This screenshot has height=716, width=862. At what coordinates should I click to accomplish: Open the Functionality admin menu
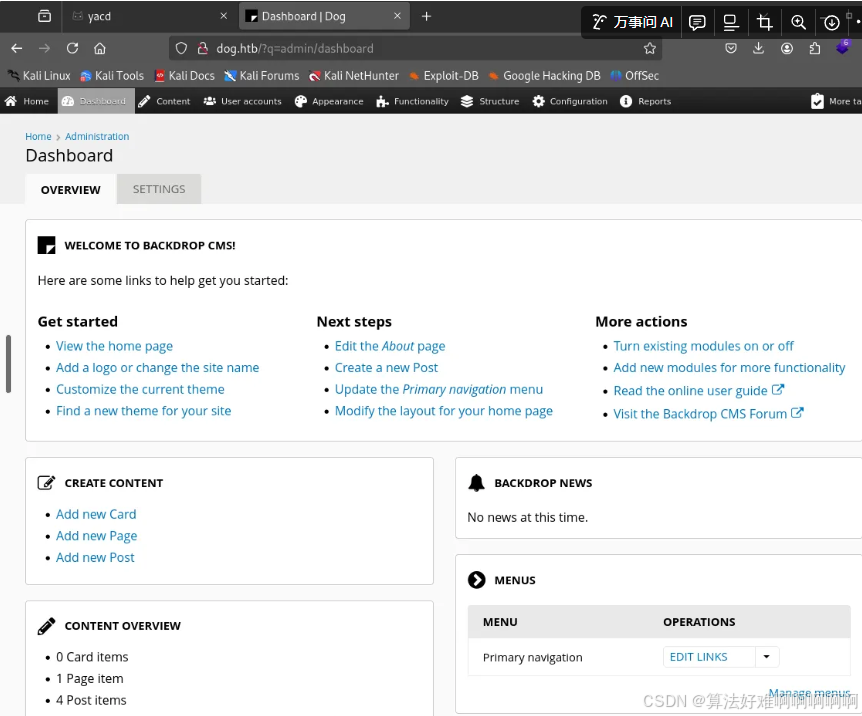(x=412, y=101)
